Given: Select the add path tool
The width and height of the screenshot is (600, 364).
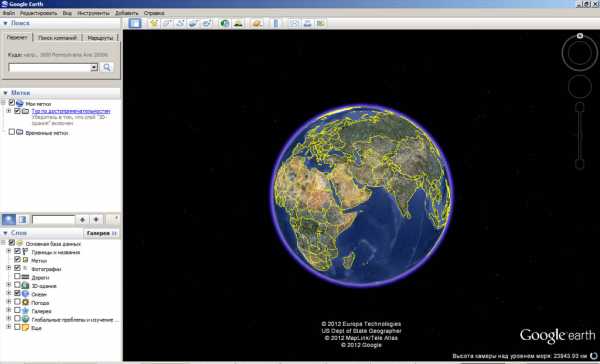Looking at the screenshot, I should click(180, 23).
